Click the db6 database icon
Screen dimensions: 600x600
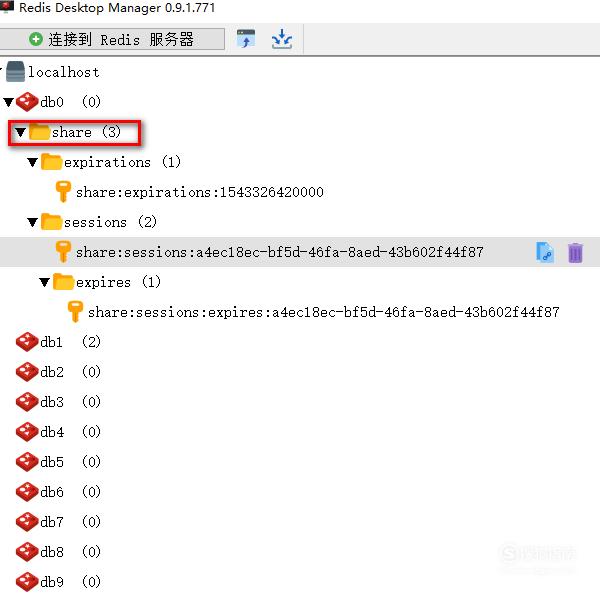click(27, 492)
